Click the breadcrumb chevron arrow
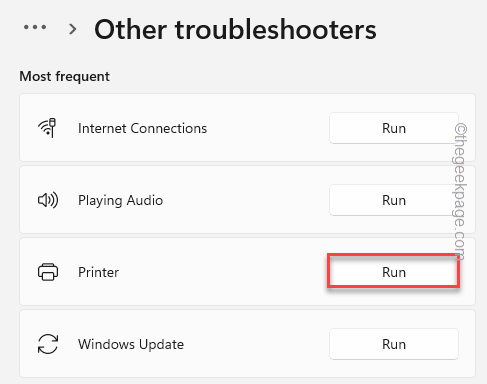The height and width of the screenshot is (384, 487). pyautogui.click(x=72, y=29)
